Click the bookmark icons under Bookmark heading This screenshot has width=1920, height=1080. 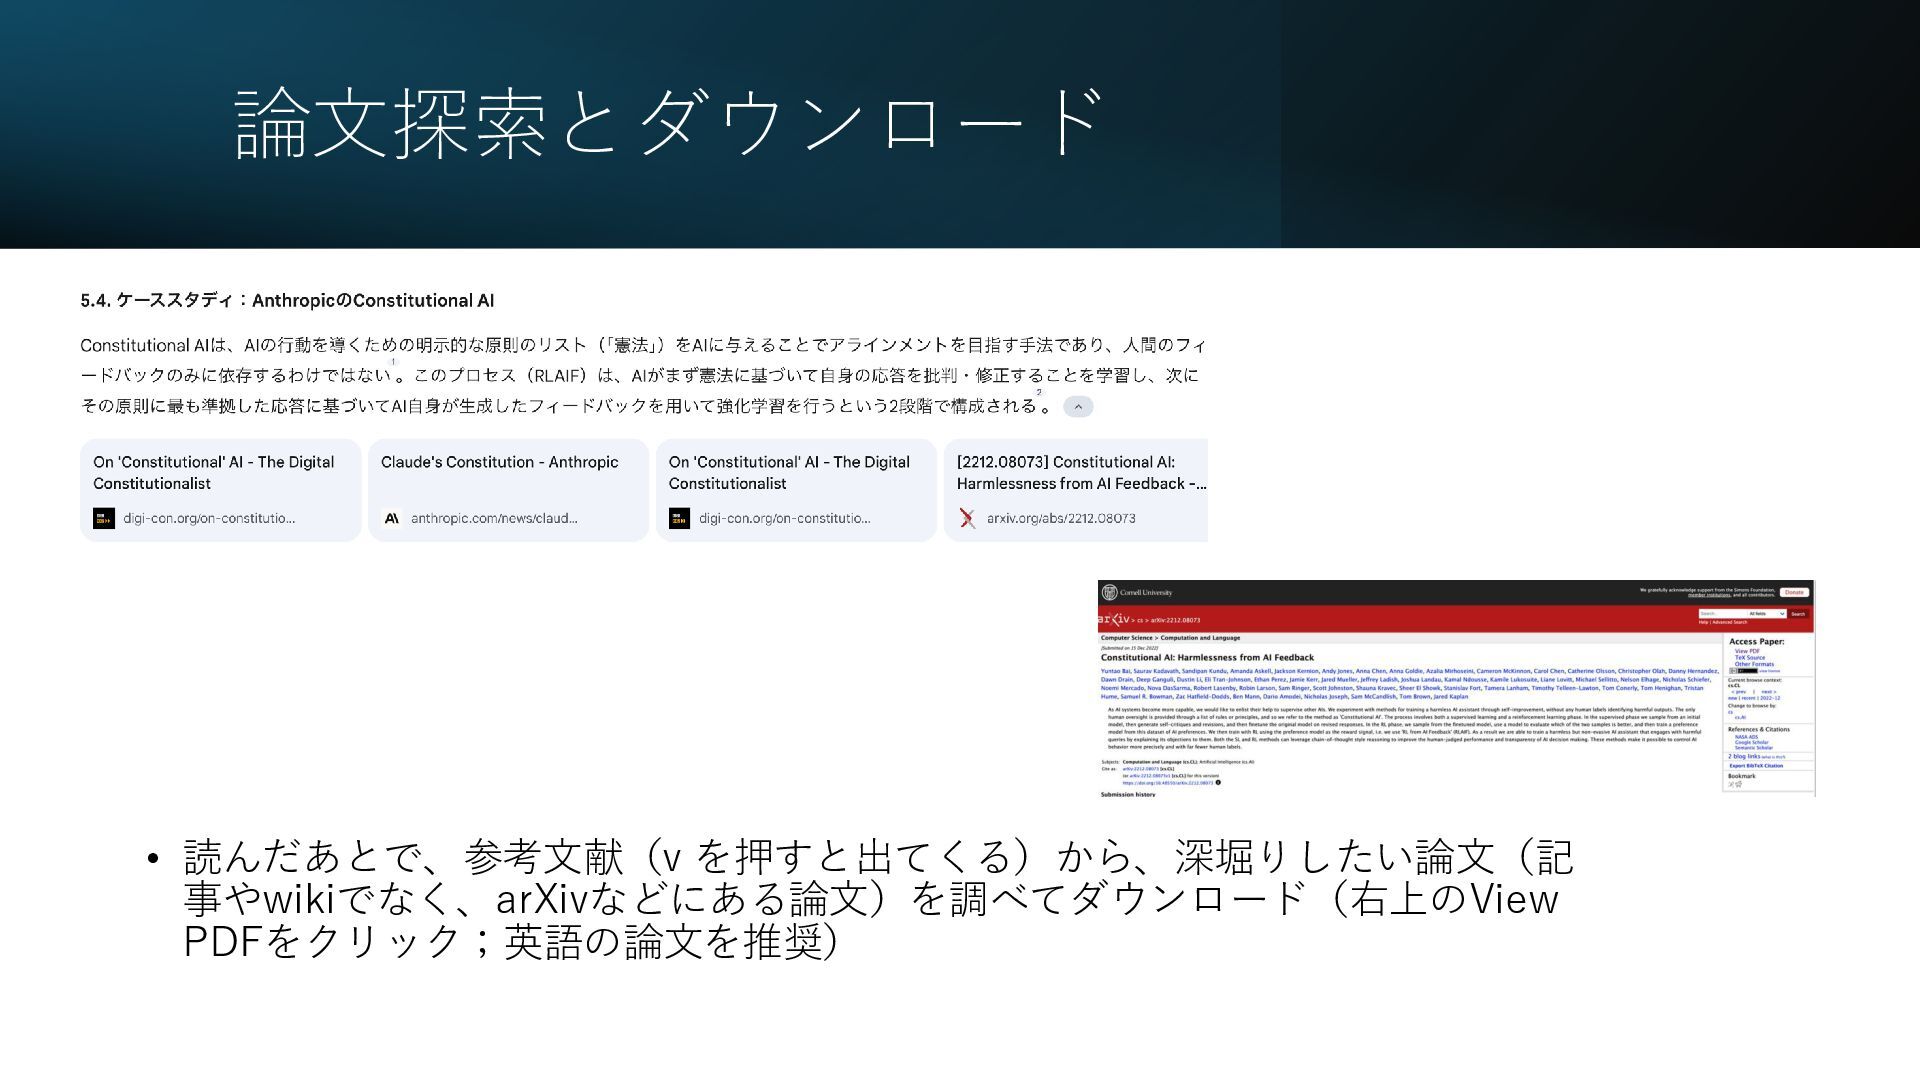[1735, 784]
